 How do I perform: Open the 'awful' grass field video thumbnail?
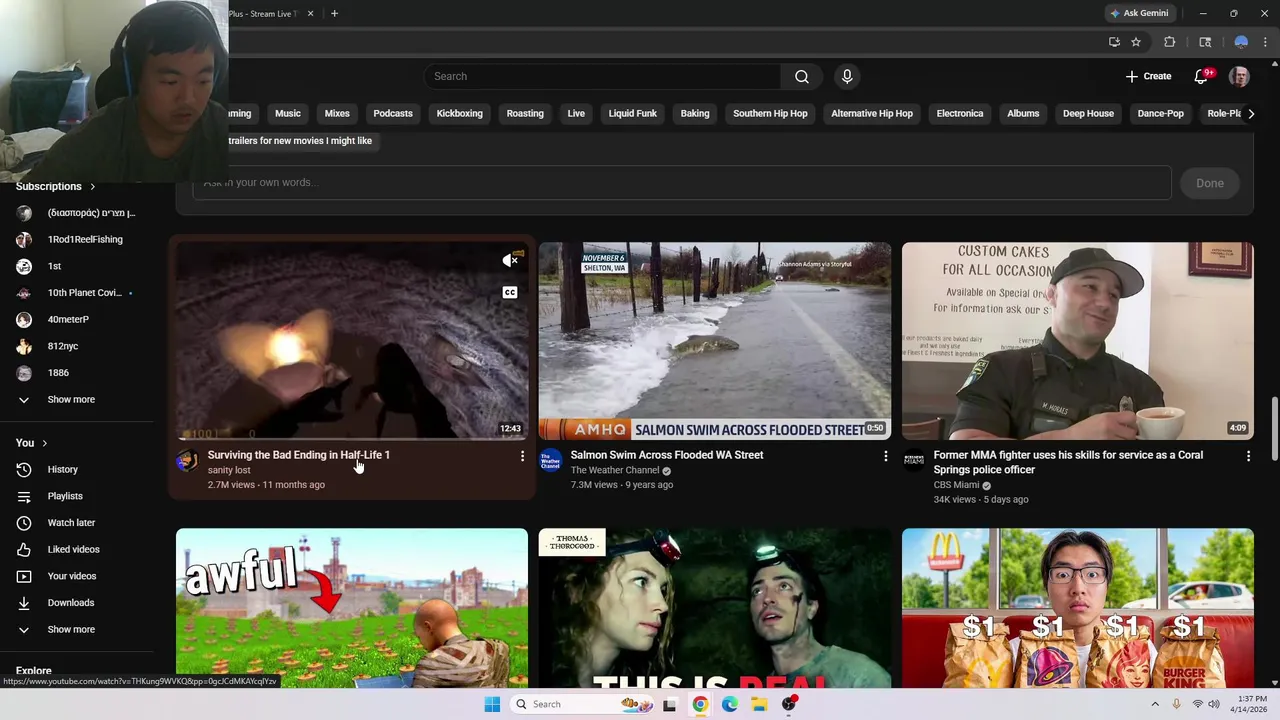tap(352, 608)
